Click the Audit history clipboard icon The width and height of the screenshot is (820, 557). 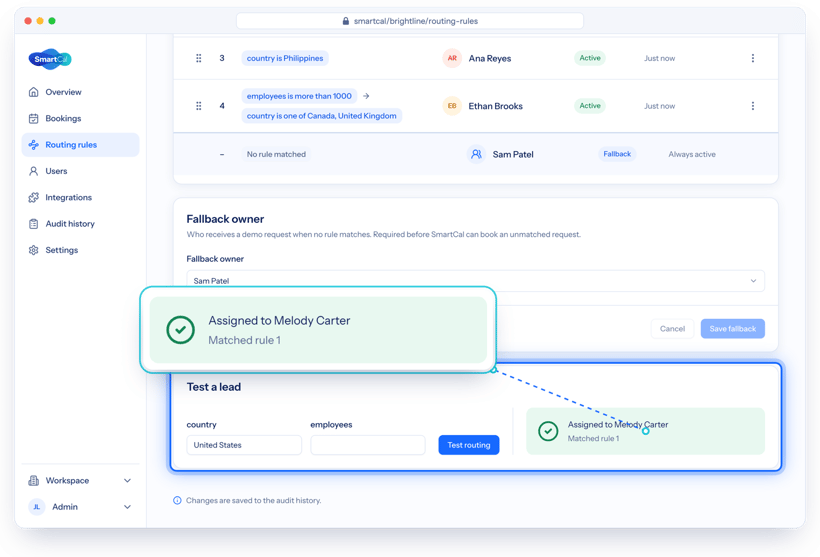tap(33, 224)
